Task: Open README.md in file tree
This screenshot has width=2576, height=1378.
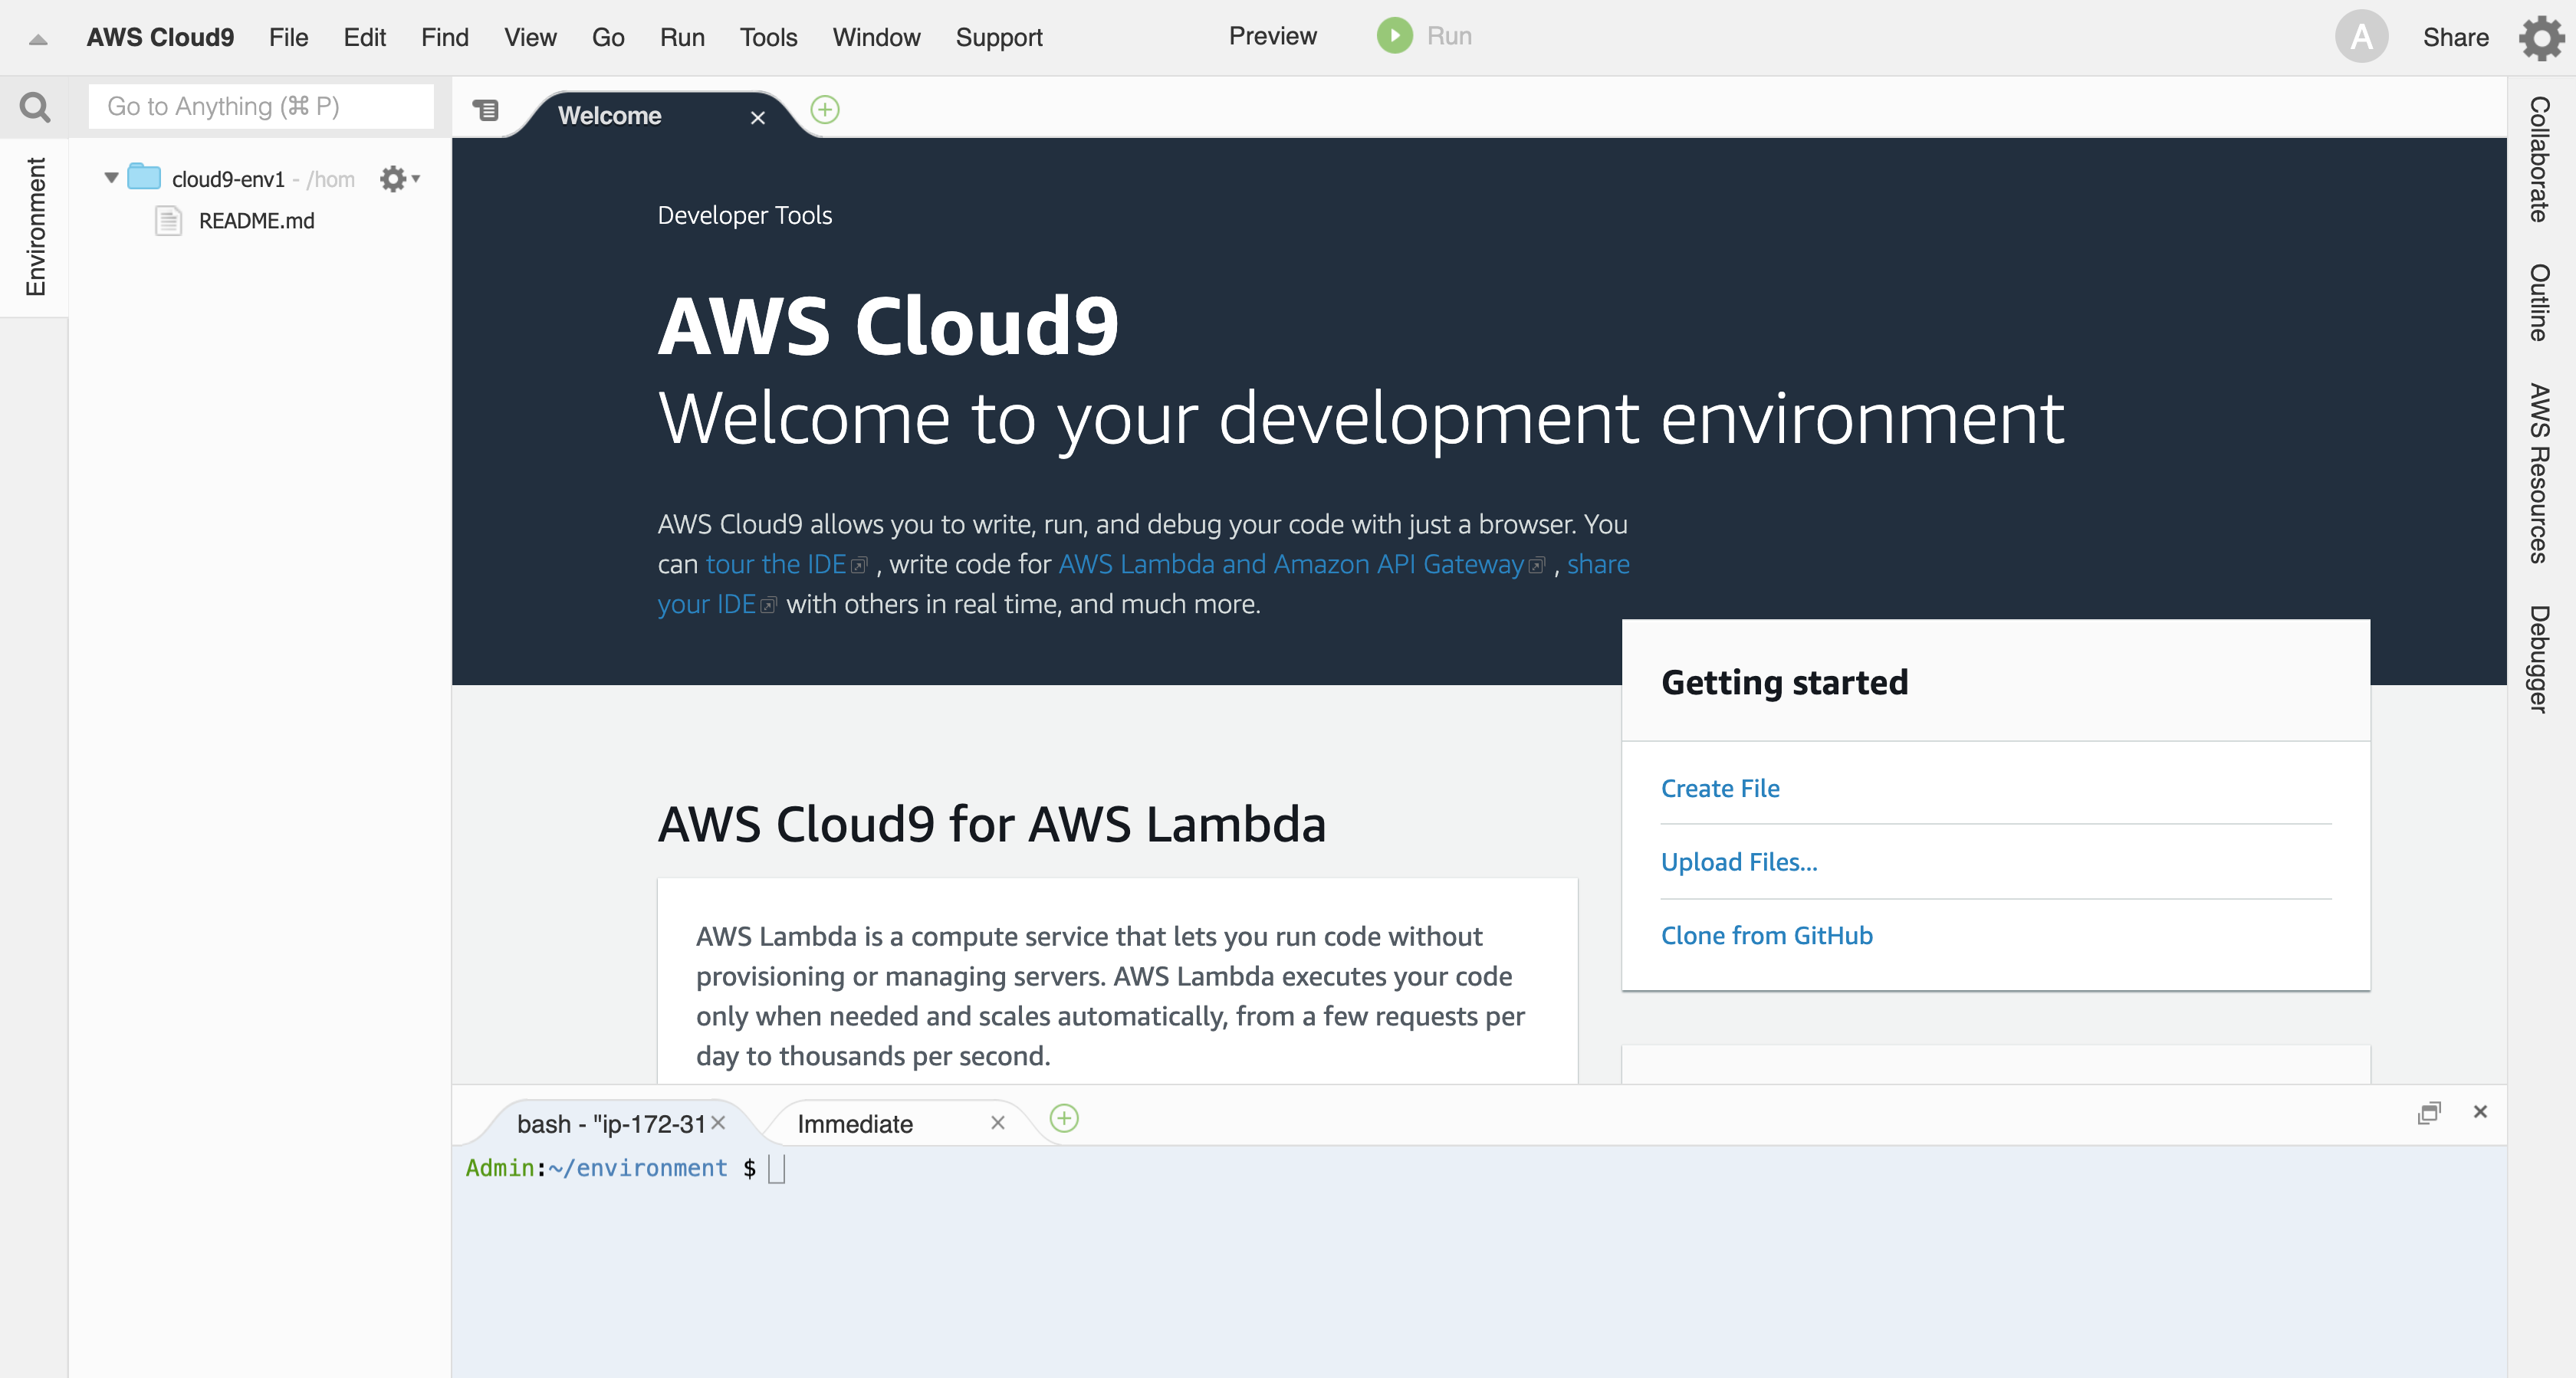Action: click(x=256, y=220)
